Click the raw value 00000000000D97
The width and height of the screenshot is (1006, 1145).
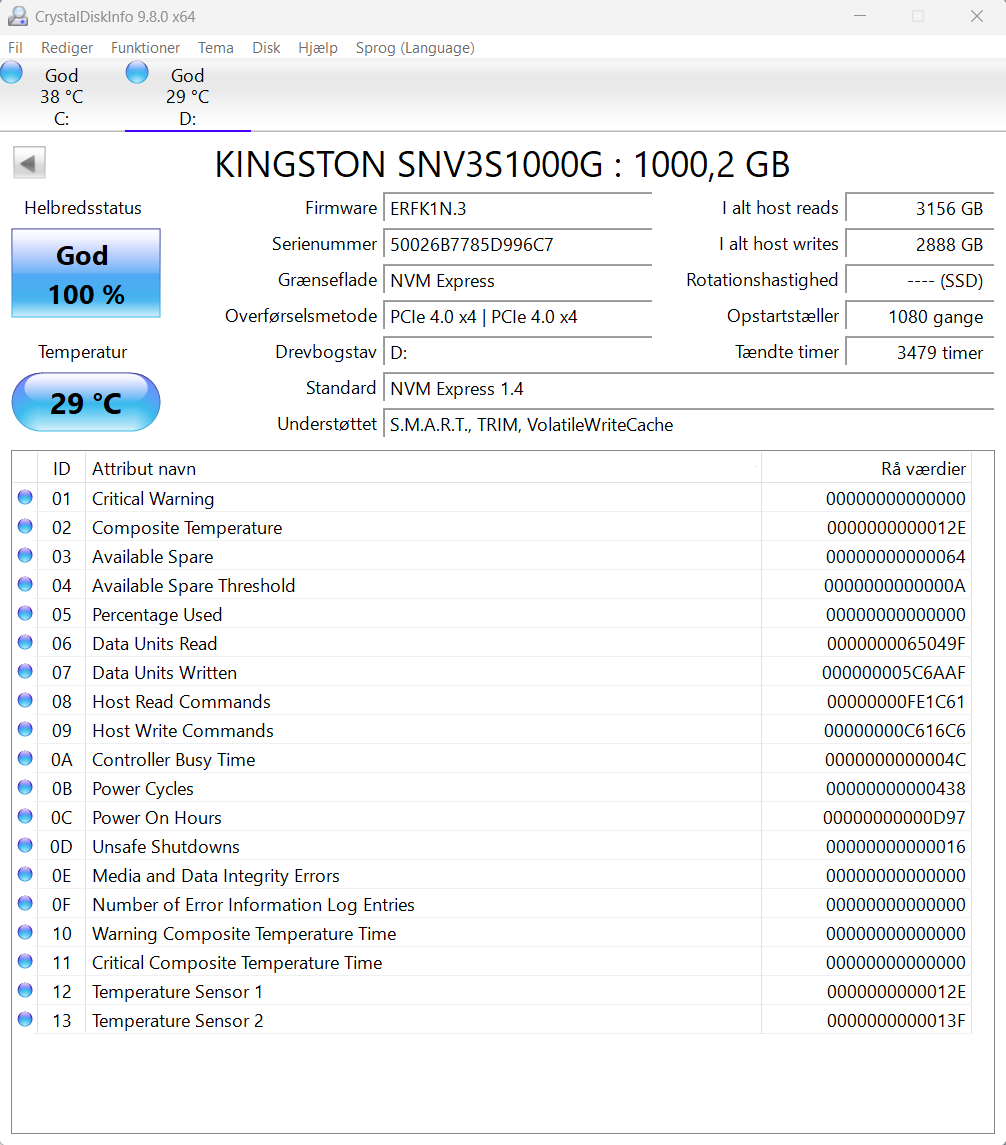pyautogui.click(x=894, y=818)
